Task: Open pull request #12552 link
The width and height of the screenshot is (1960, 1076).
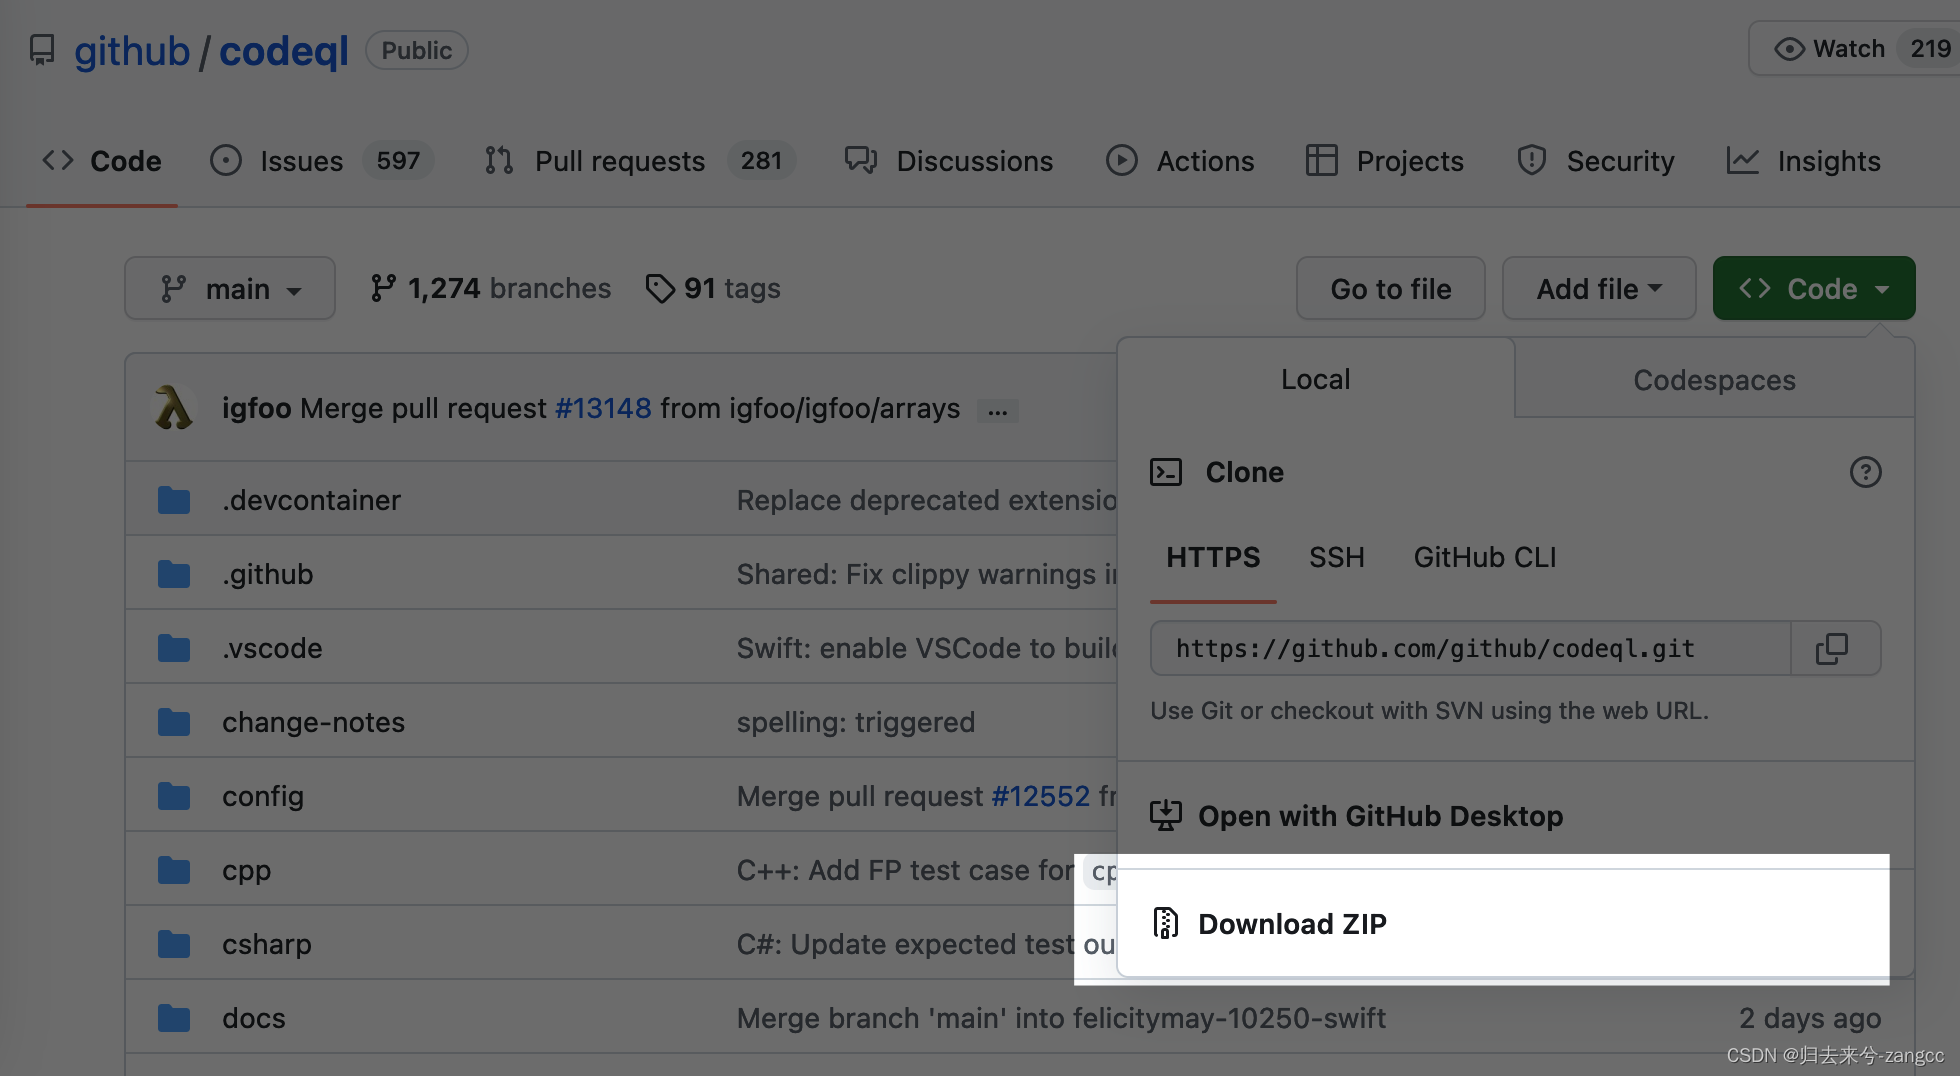Action: [1040, 796]
